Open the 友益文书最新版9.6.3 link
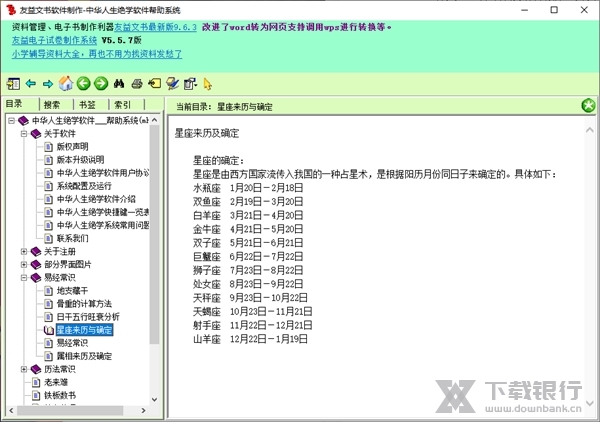This screenshot has height=422, width=600. click(155, 27)
